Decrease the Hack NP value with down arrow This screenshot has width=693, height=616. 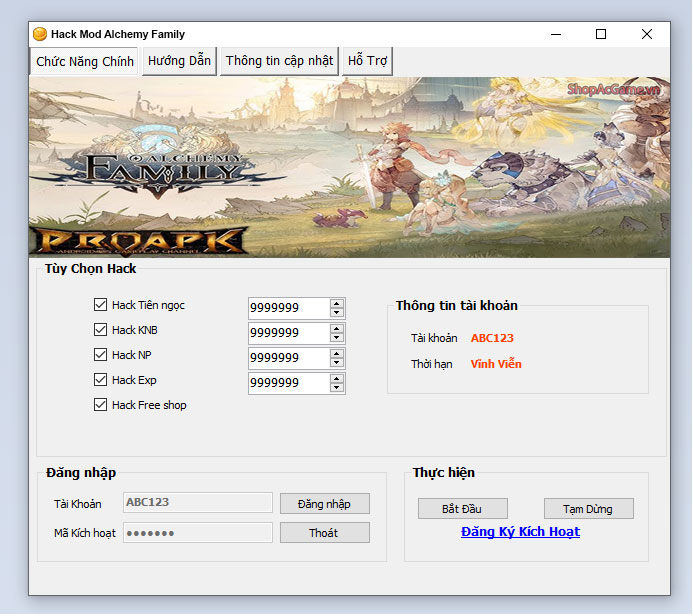coord(337,362)
